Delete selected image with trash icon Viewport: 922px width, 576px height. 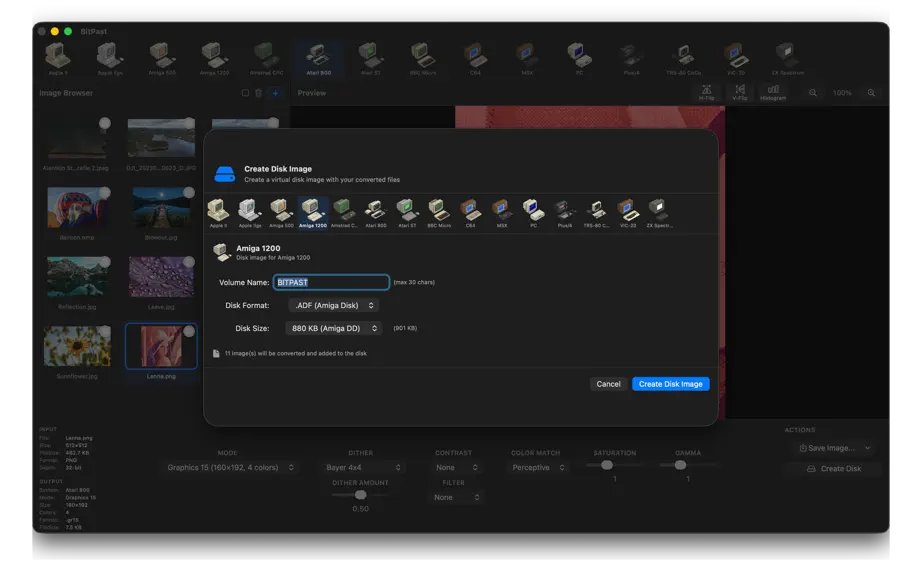coord(259,93)
